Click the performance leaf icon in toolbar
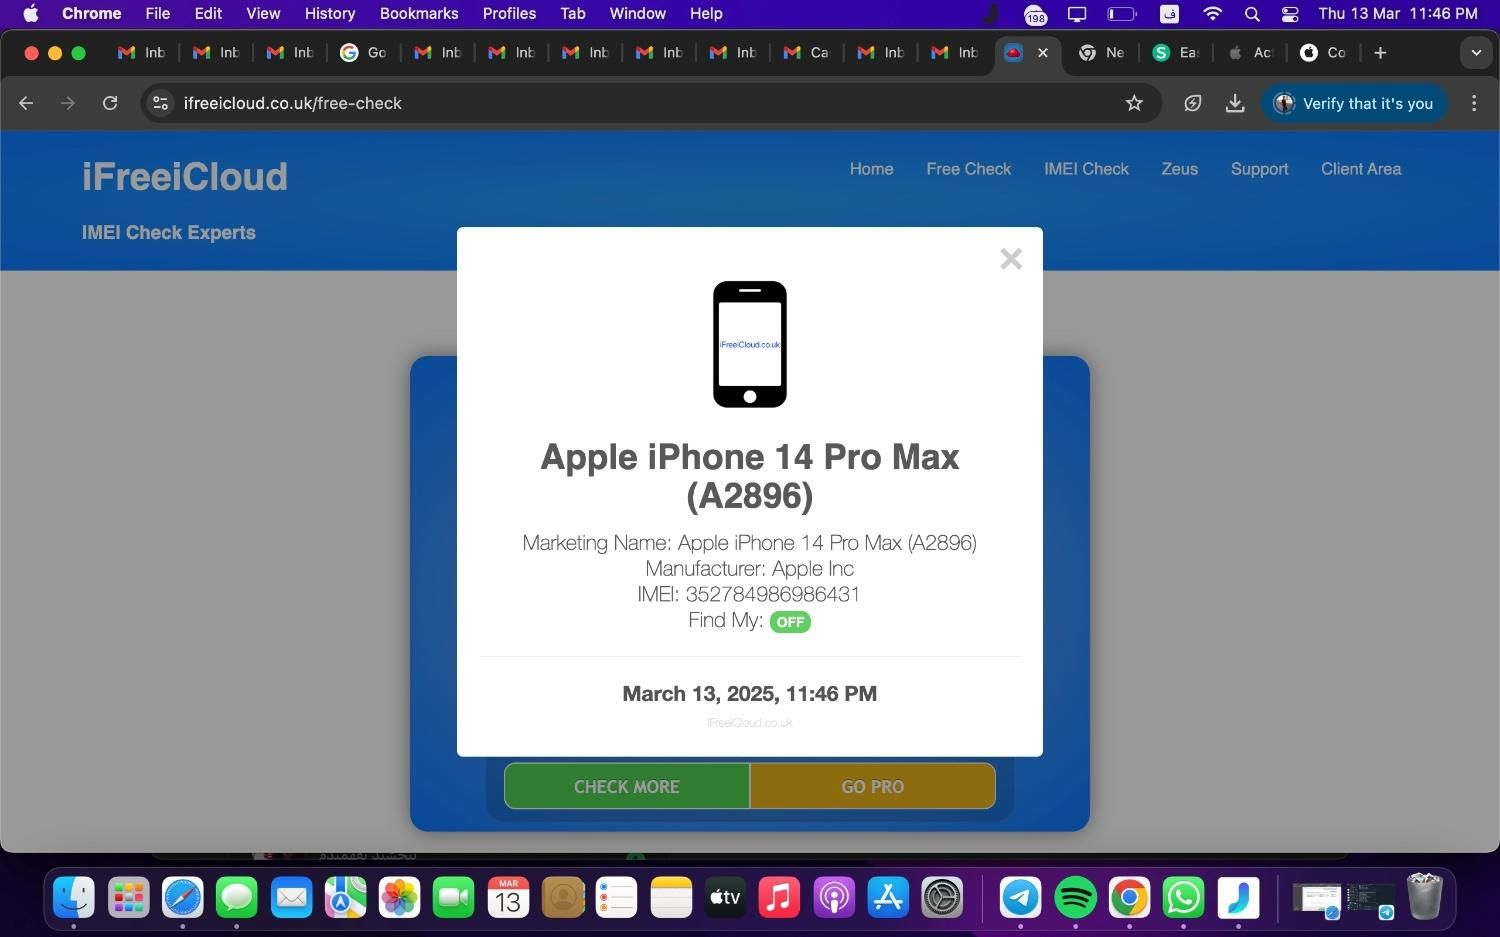This screenshot has width=1500, height=937. [1192, 103]
